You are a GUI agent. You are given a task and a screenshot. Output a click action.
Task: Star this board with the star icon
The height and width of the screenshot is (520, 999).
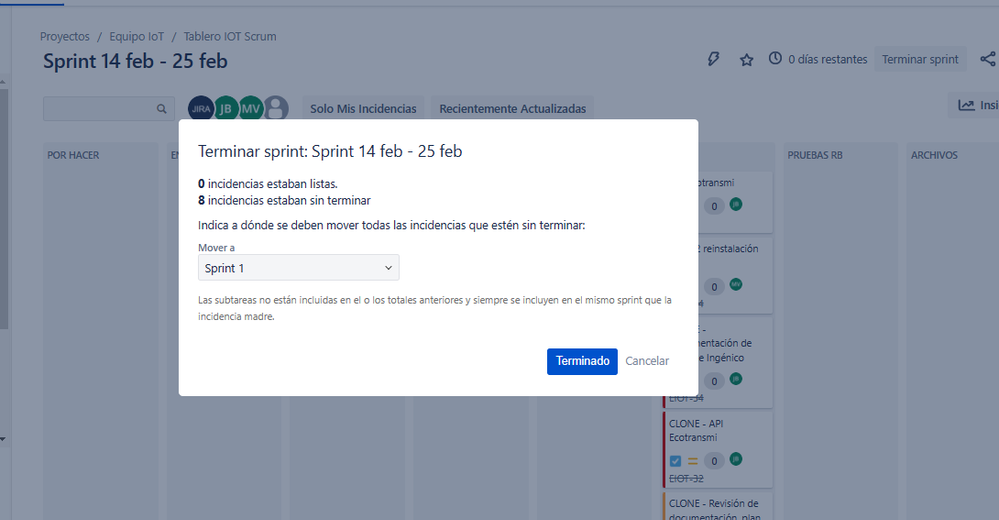pyautogui.click(x=746, y=59)
